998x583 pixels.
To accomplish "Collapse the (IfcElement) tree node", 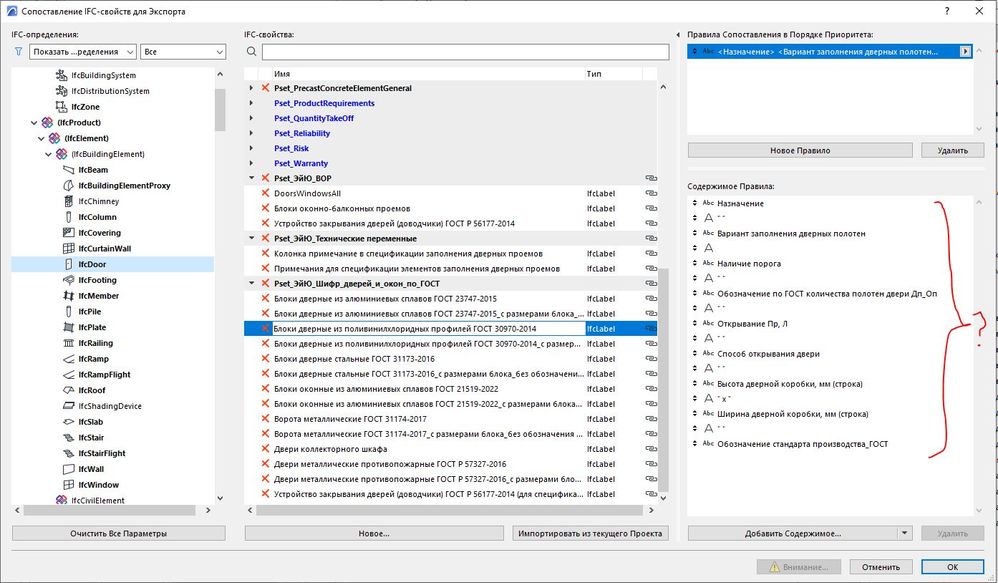I will click(41, 138).
